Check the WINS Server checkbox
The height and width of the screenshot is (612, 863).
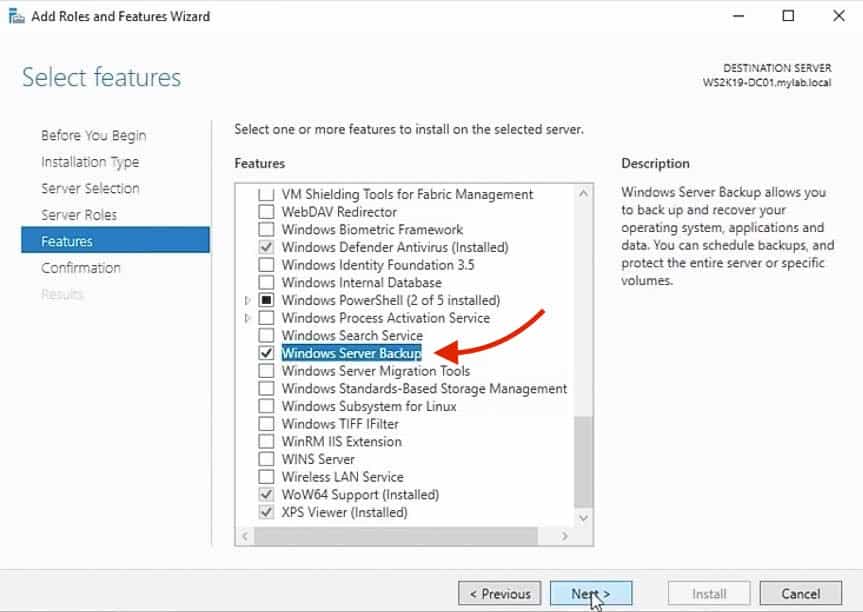click(266, 458)
